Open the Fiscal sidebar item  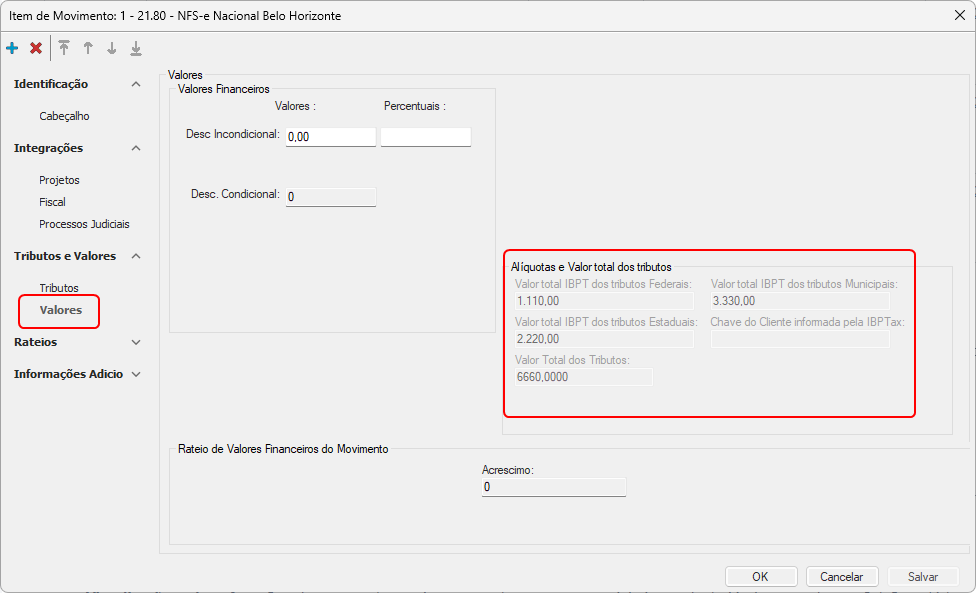coord(52,202)
